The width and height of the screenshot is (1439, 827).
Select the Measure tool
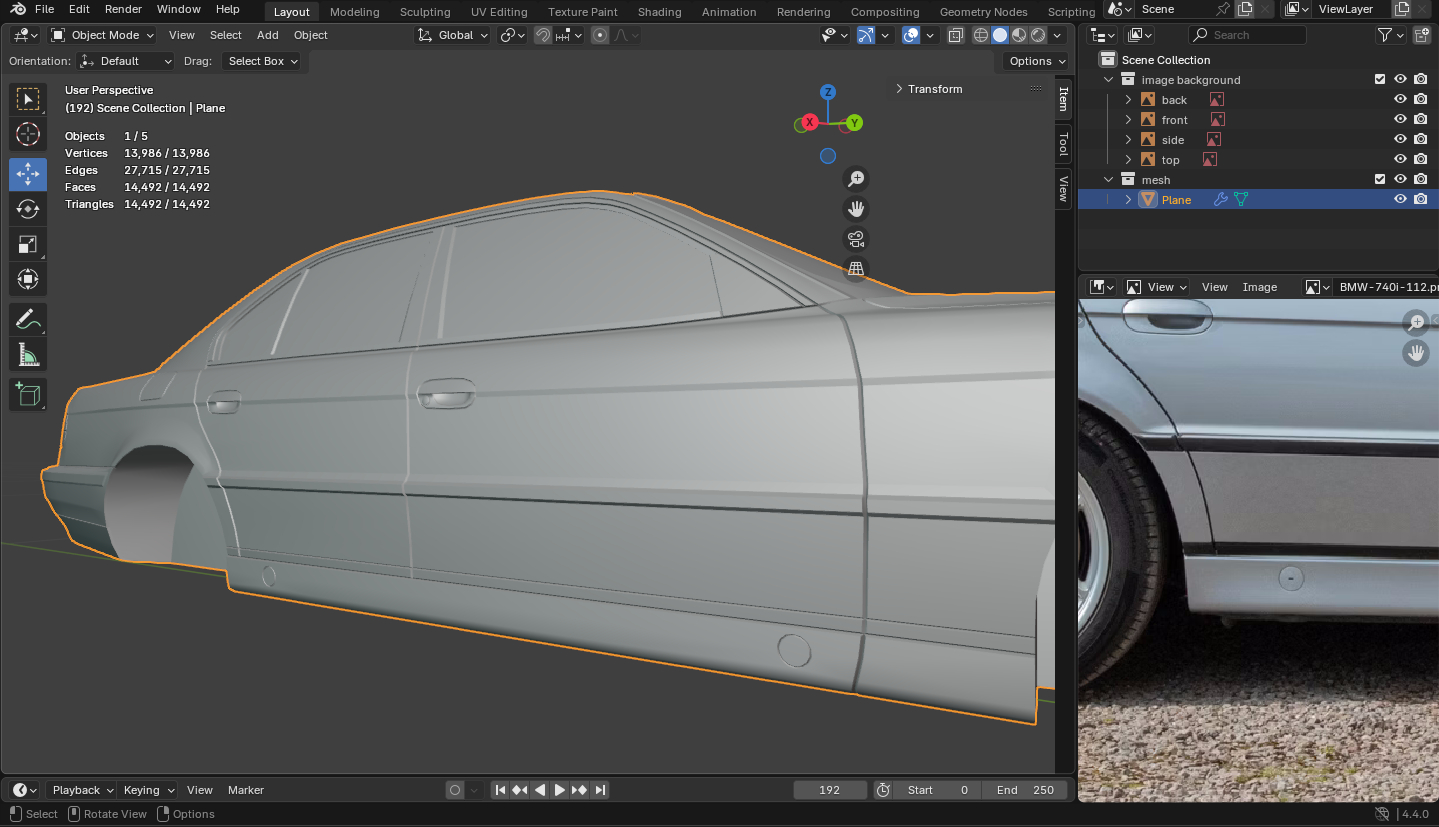click(x=28, y=355)
